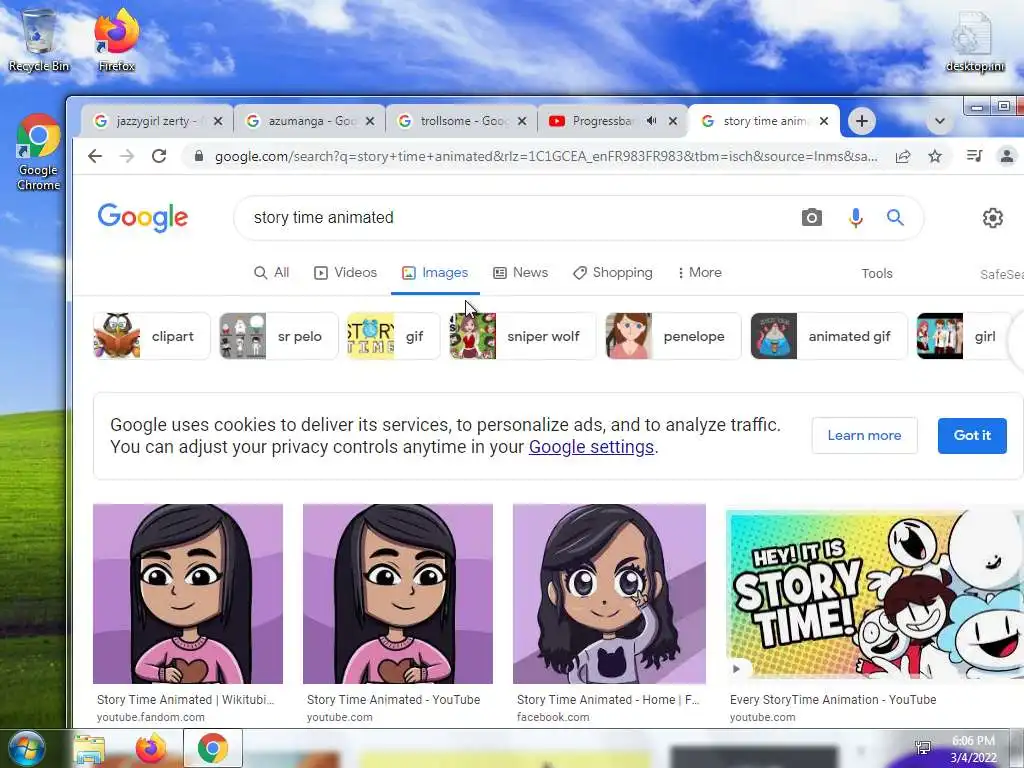Click the facebook.com source text
The image size is (1024, 768).
click(553, 717)
